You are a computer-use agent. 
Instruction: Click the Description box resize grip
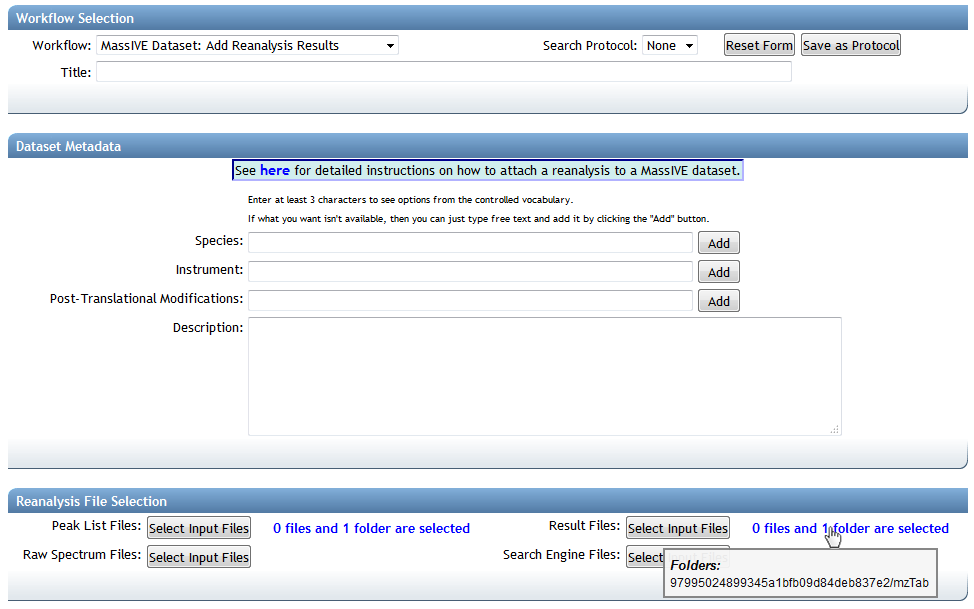coord(835,429)
